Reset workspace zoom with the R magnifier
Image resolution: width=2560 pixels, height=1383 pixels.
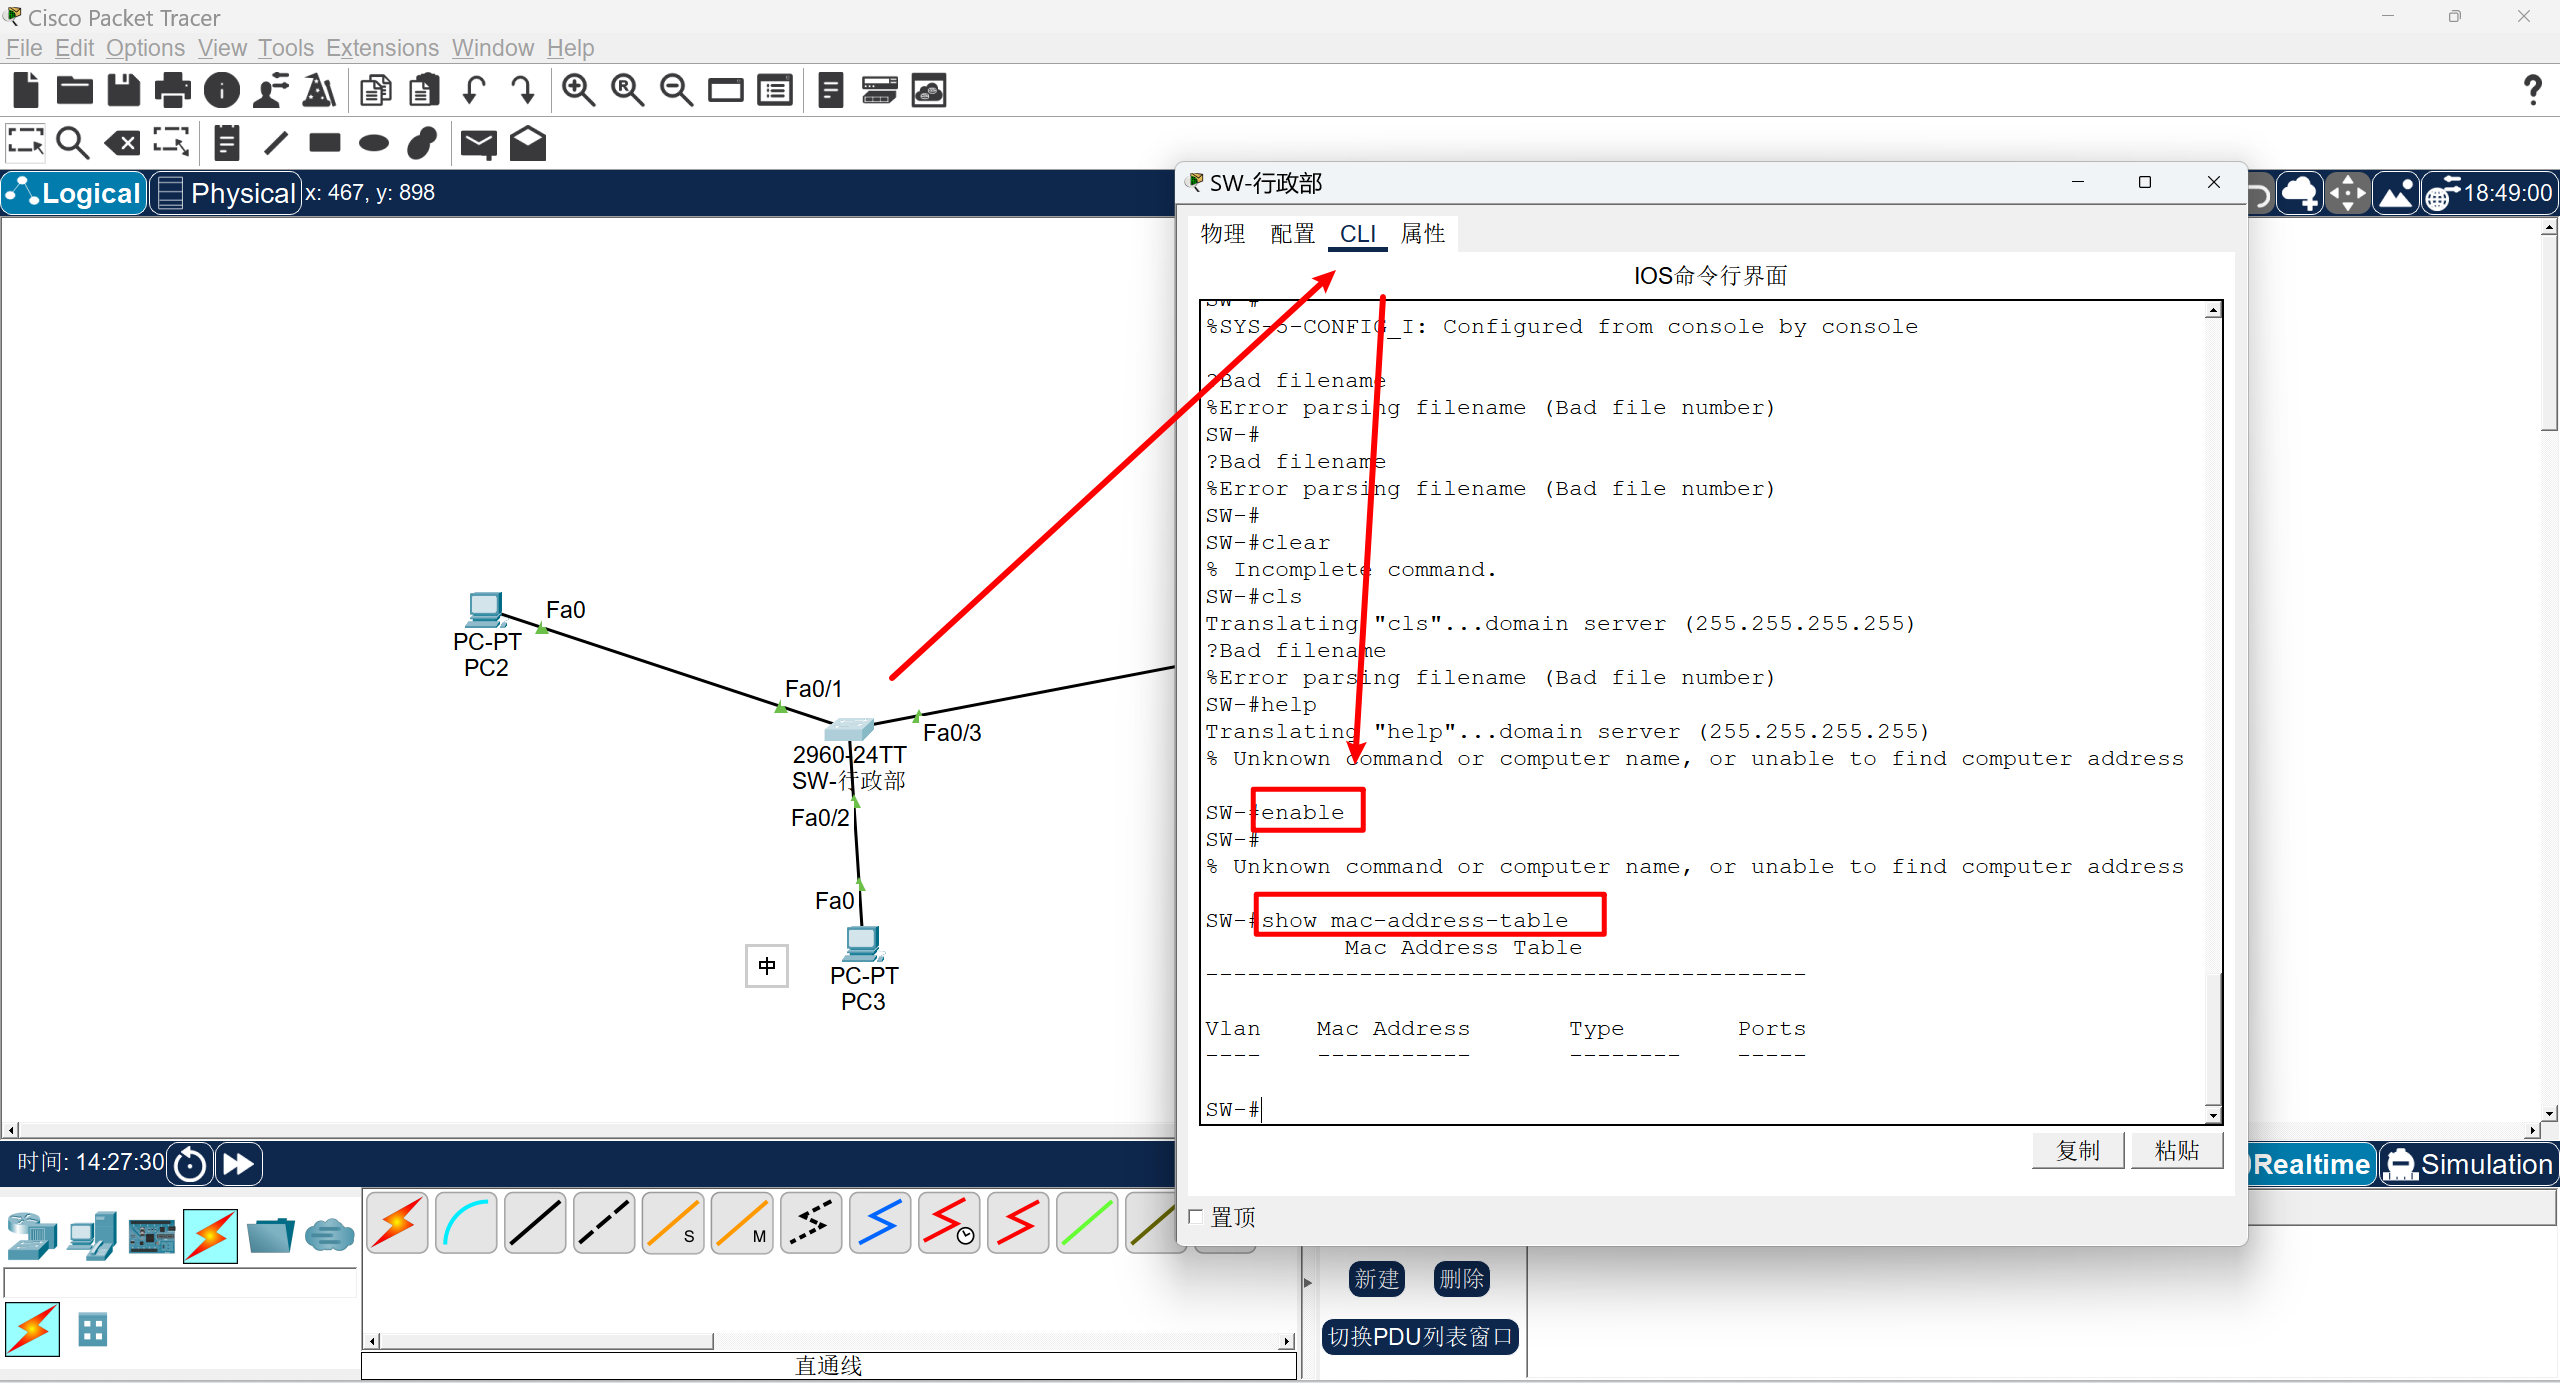628,91
